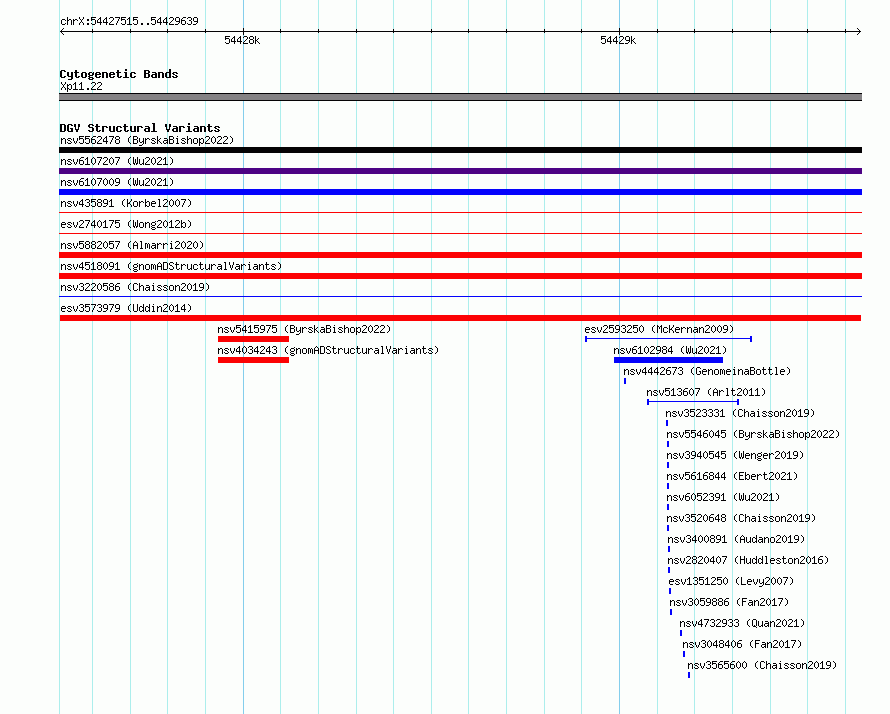Click the red bar for esv3573979
The height and width of the screenshot is (714, 890).
[x=460, y=318]
